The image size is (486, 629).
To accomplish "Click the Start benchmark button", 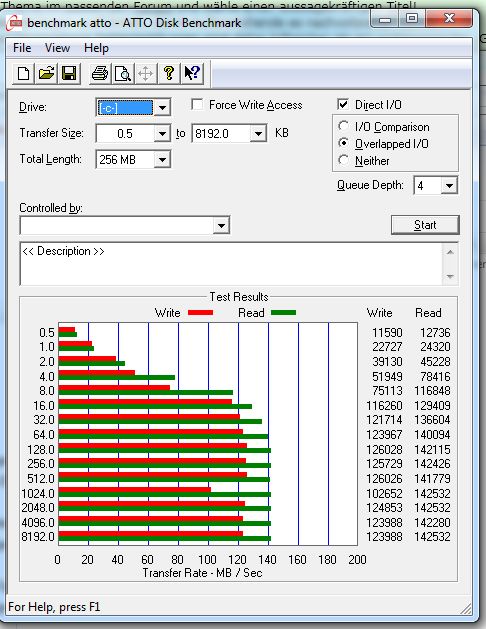I will pos(425,225).
